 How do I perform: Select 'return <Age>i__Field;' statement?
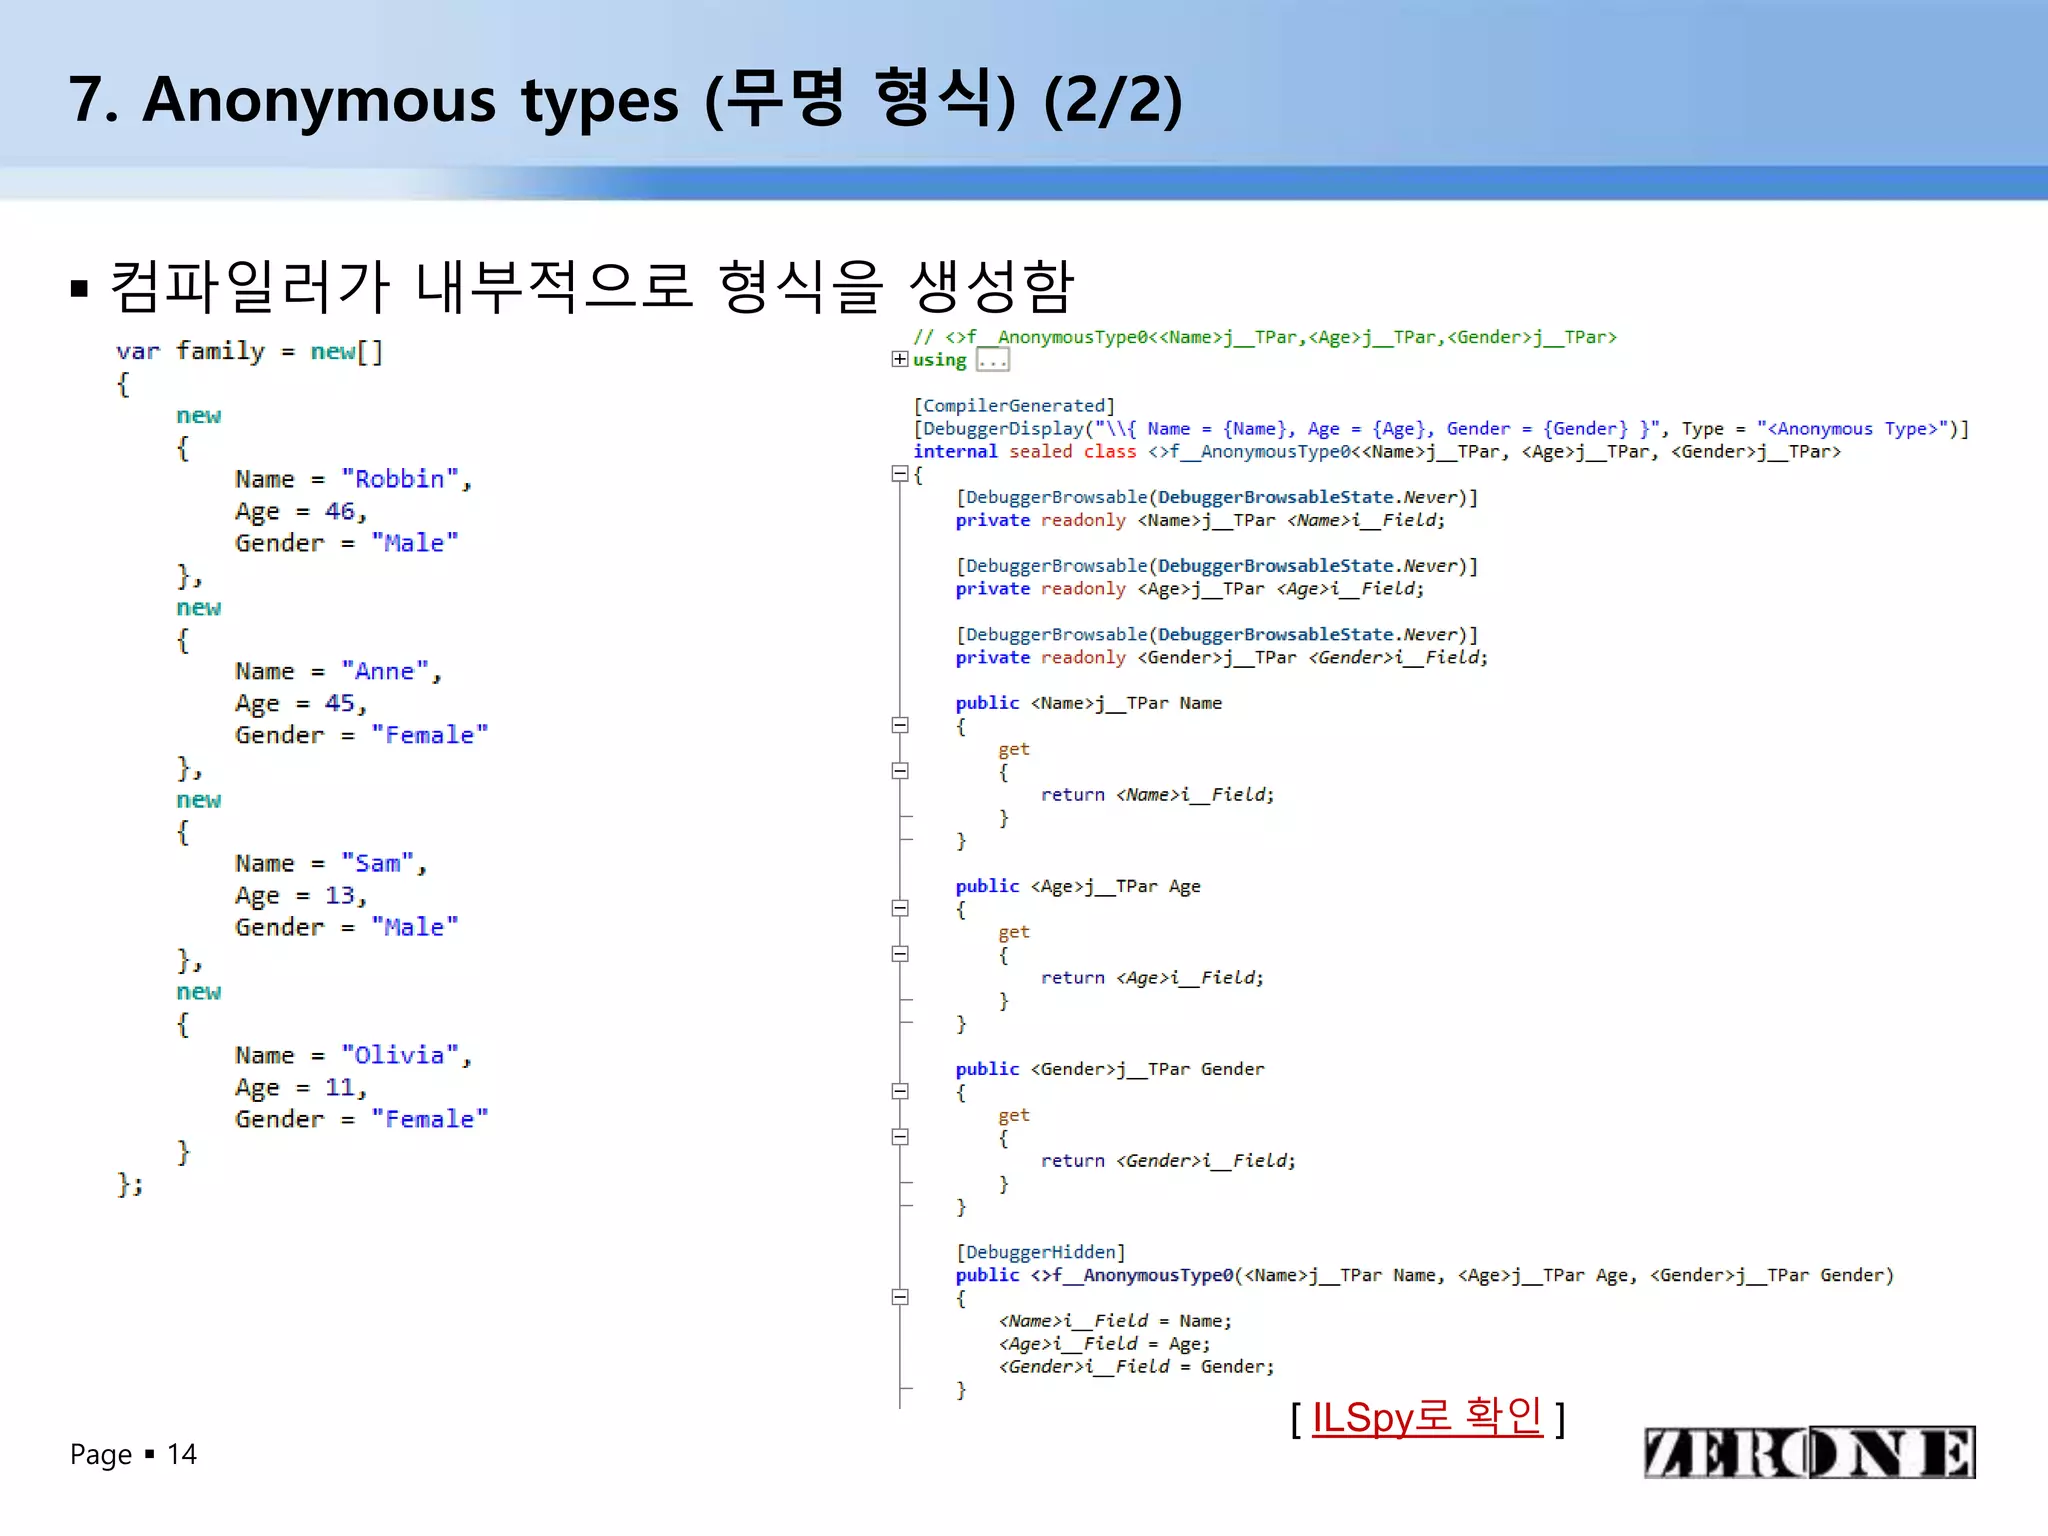click(x=1153, y=977)
